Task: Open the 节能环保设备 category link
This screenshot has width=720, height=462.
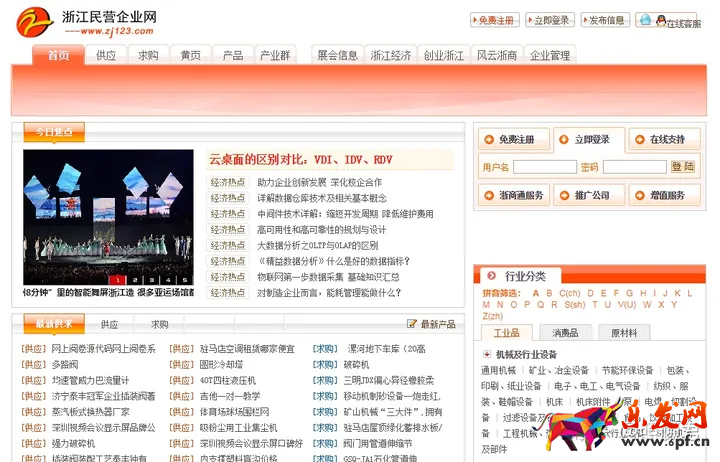Action: tap(627, 370)
